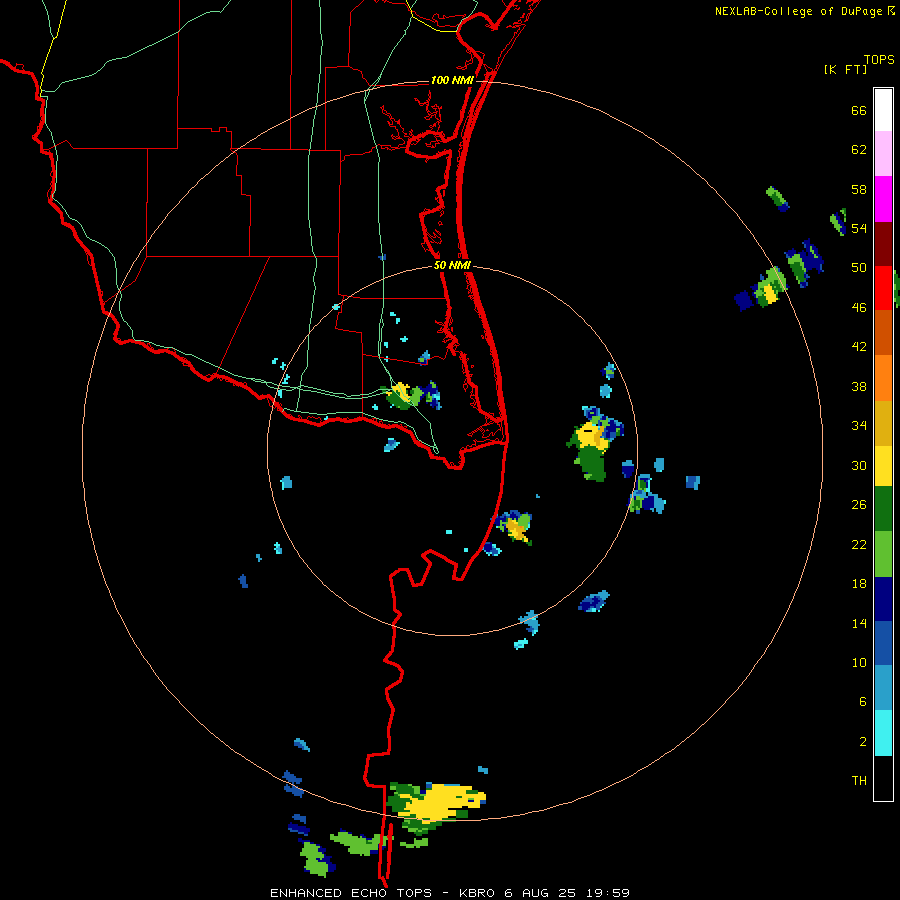900x900 pixels.
Task: Click the '22' legend scale label
Action: (x=859, y=545)
